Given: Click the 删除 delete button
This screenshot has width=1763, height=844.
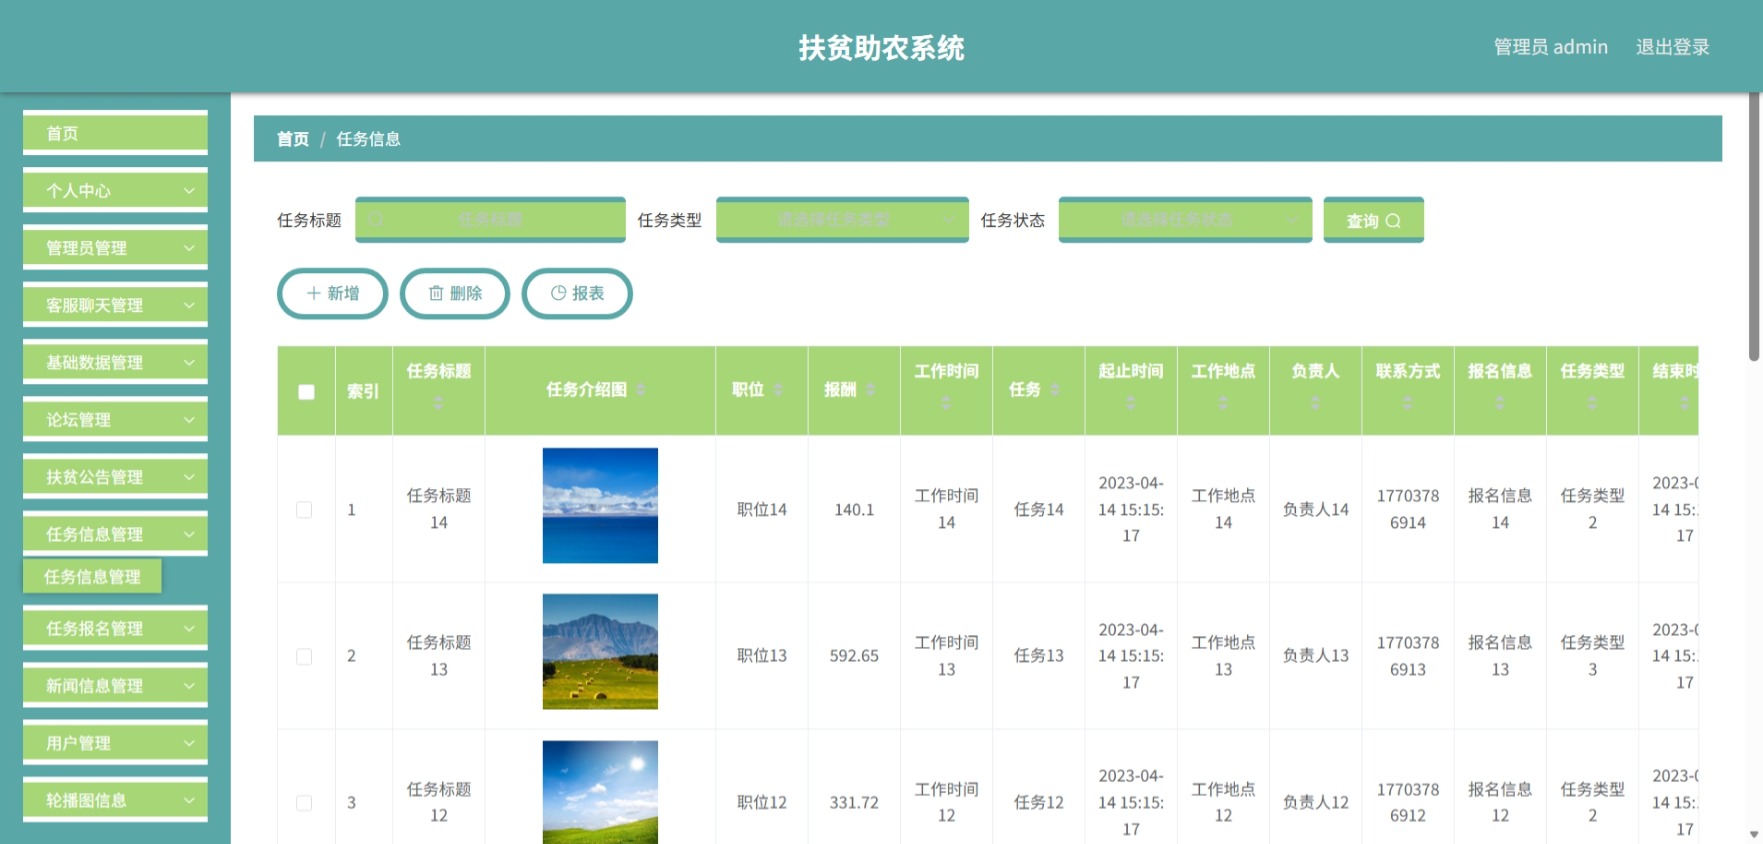Looking at the screenshot, I should [455, 293].
